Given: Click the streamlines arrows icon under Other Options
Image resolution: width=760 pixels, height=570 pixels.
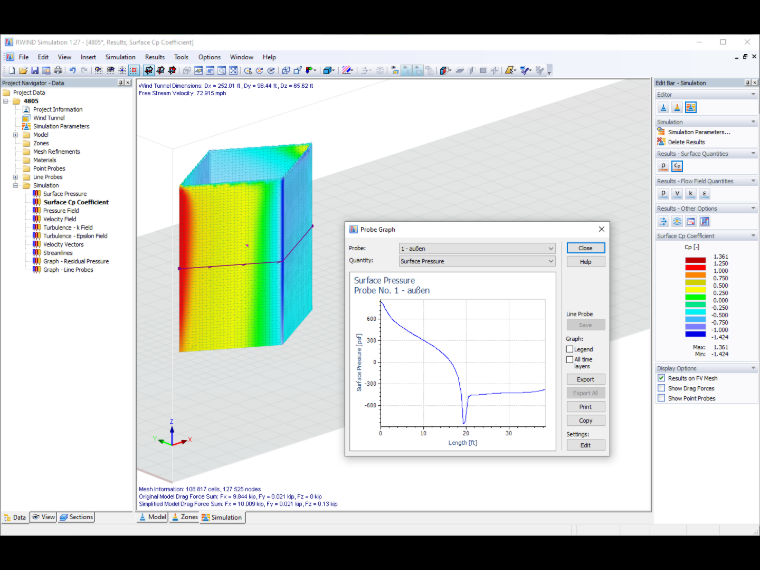Looking at the screenshot, I should click(x=664, y=222).
